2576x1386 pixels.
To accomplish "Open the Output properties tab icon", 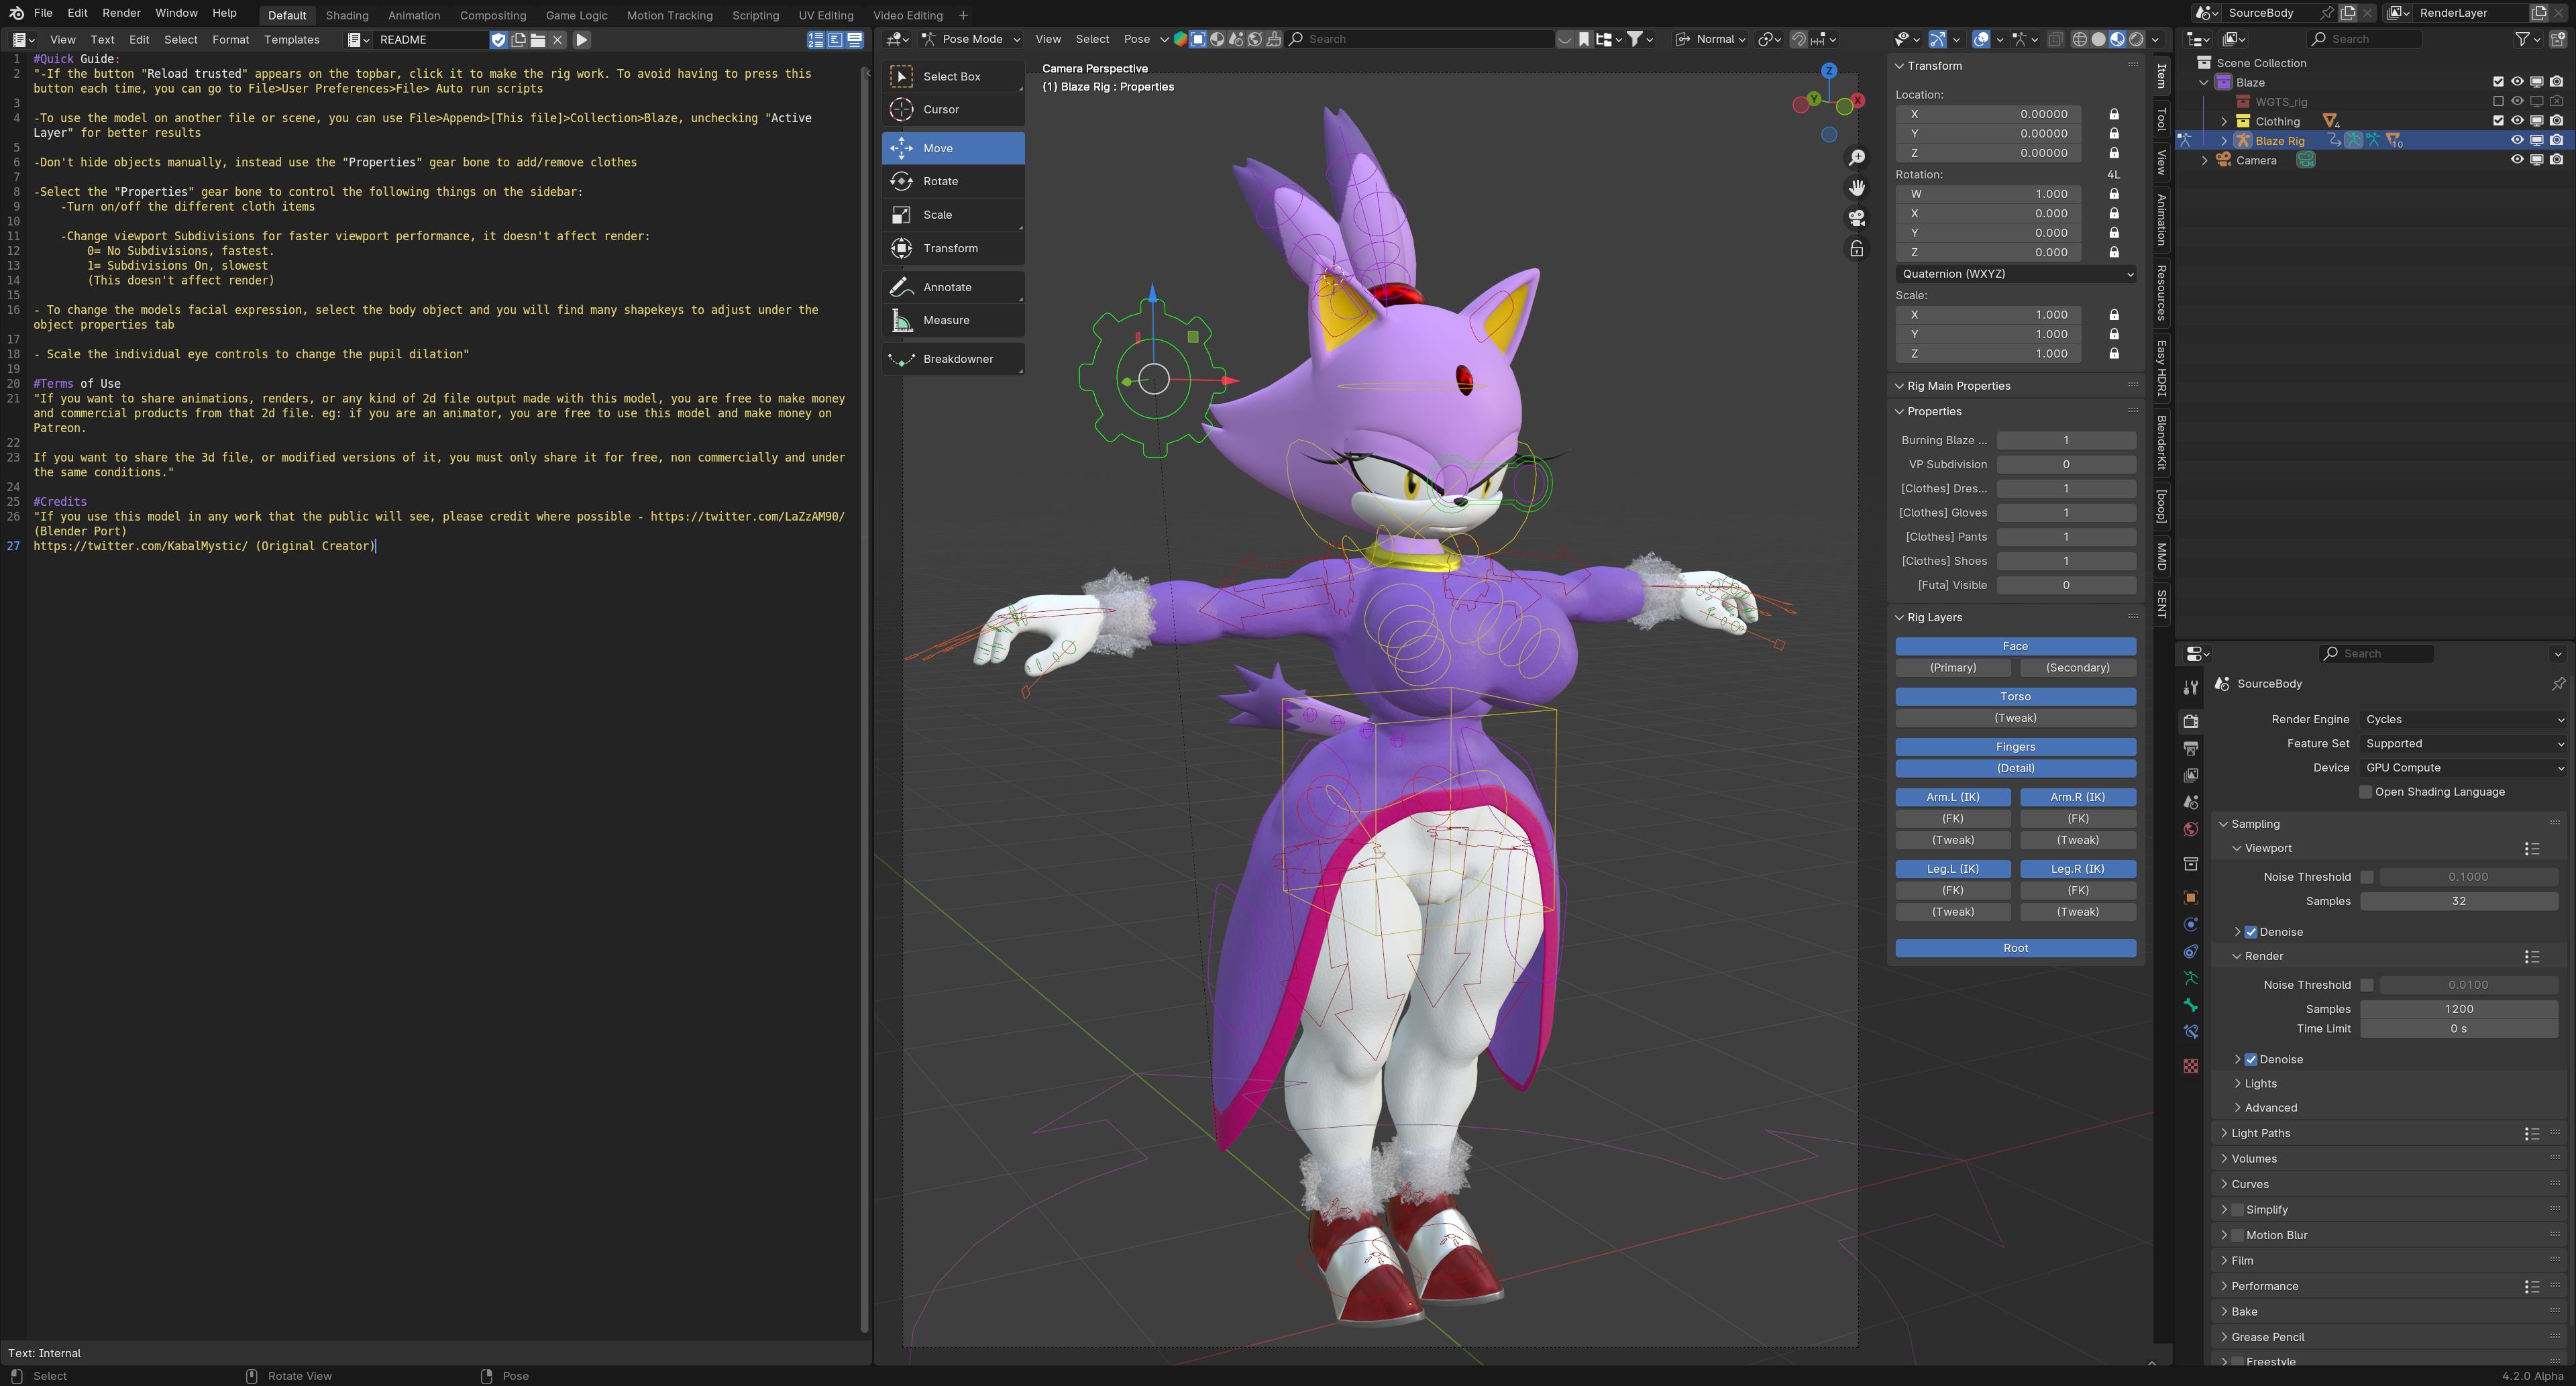I will (2190, 748).
